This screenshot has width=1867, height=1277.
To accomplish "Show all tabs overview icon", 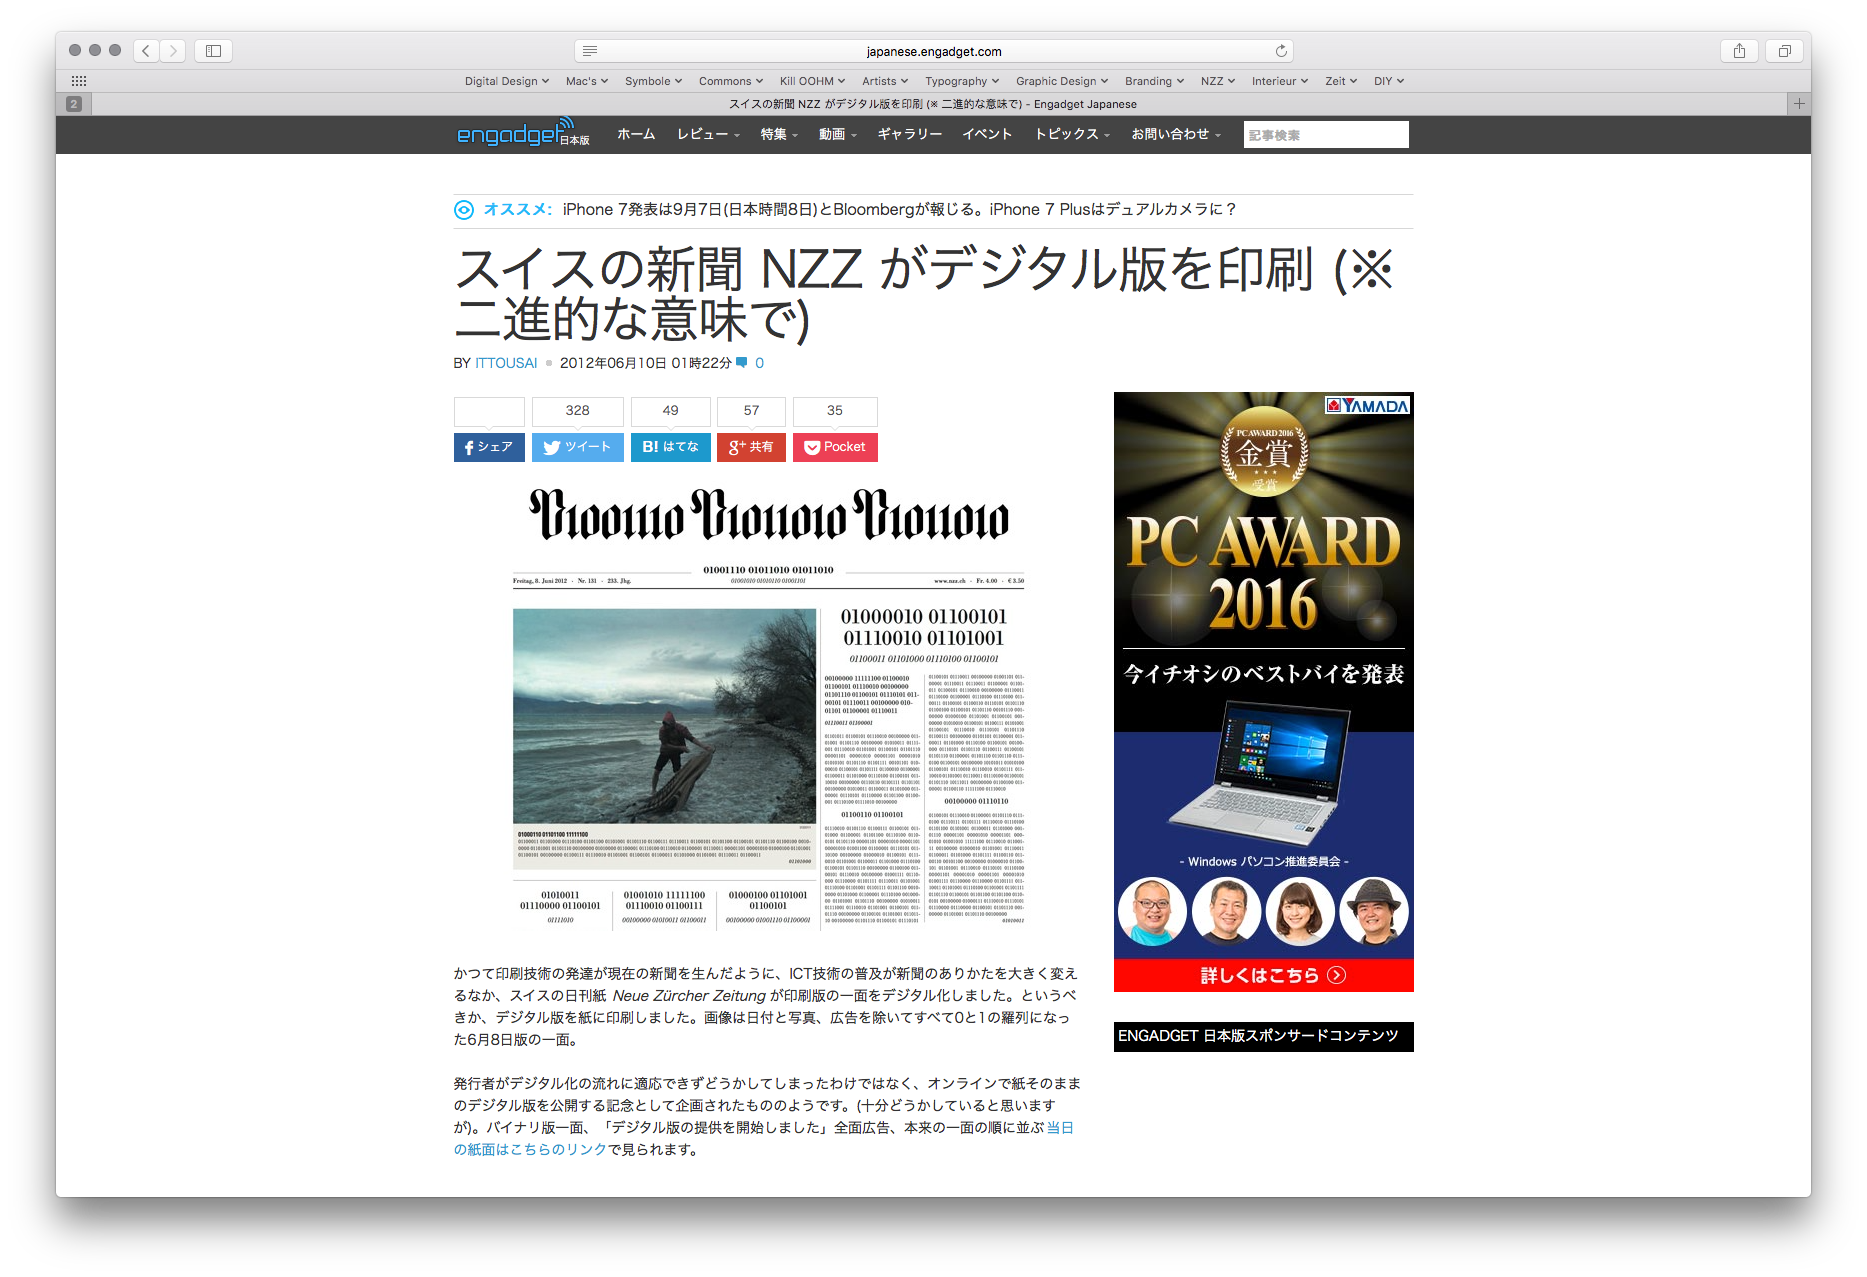I will coord(1784,51).
